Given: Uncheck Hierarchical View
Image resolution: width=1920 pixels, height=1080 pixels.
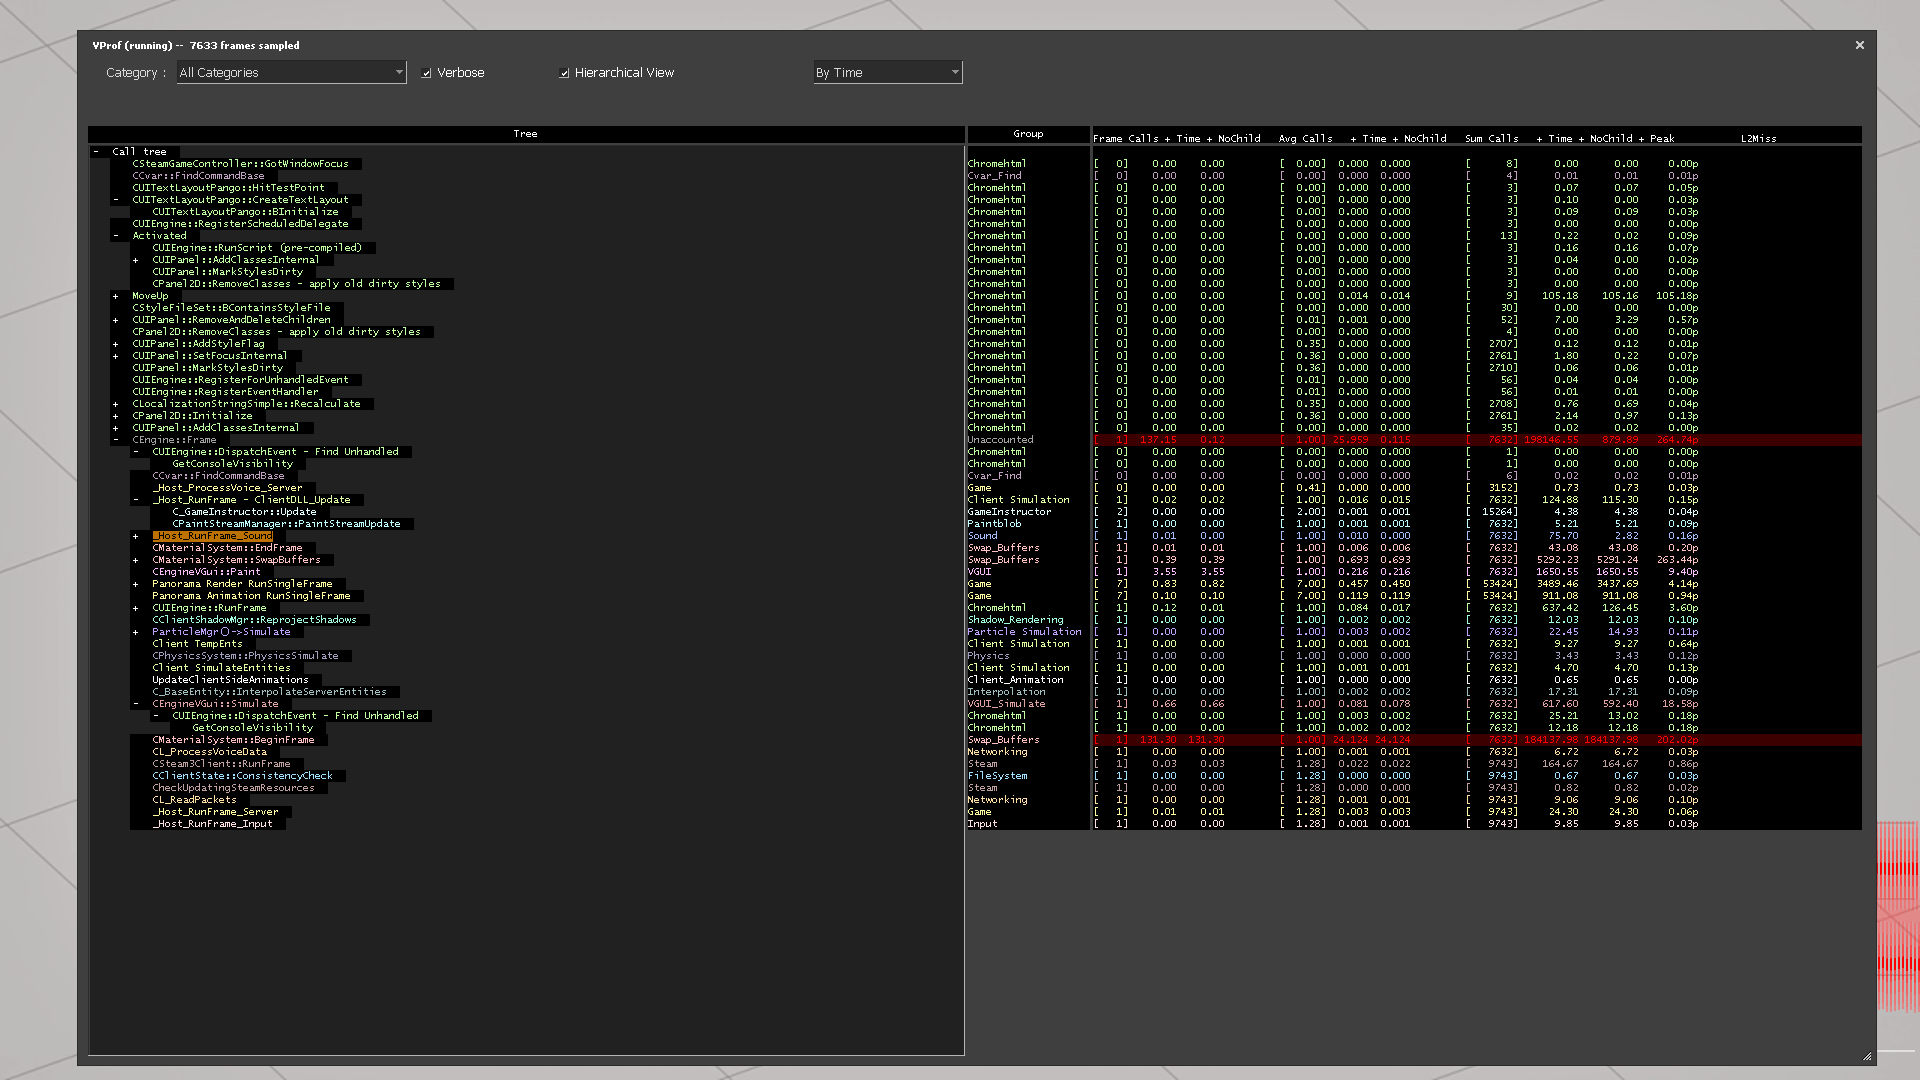Looking at the screenshot, I should pos(565,72).
